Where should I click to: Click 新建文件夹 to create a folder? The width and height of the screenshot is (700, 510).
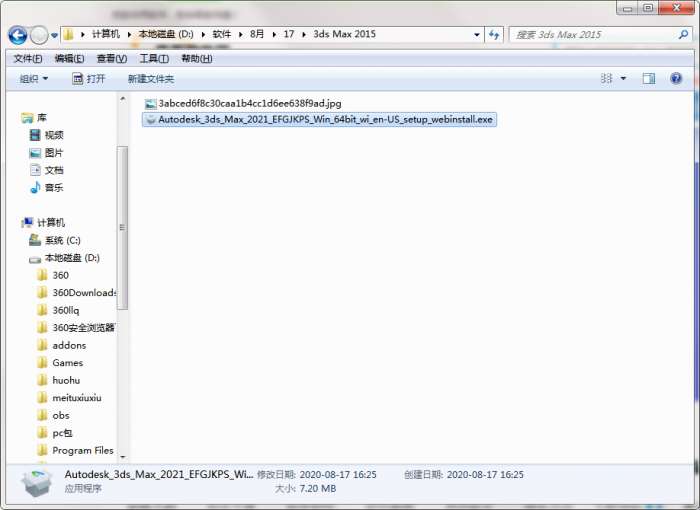click(150, 79)
